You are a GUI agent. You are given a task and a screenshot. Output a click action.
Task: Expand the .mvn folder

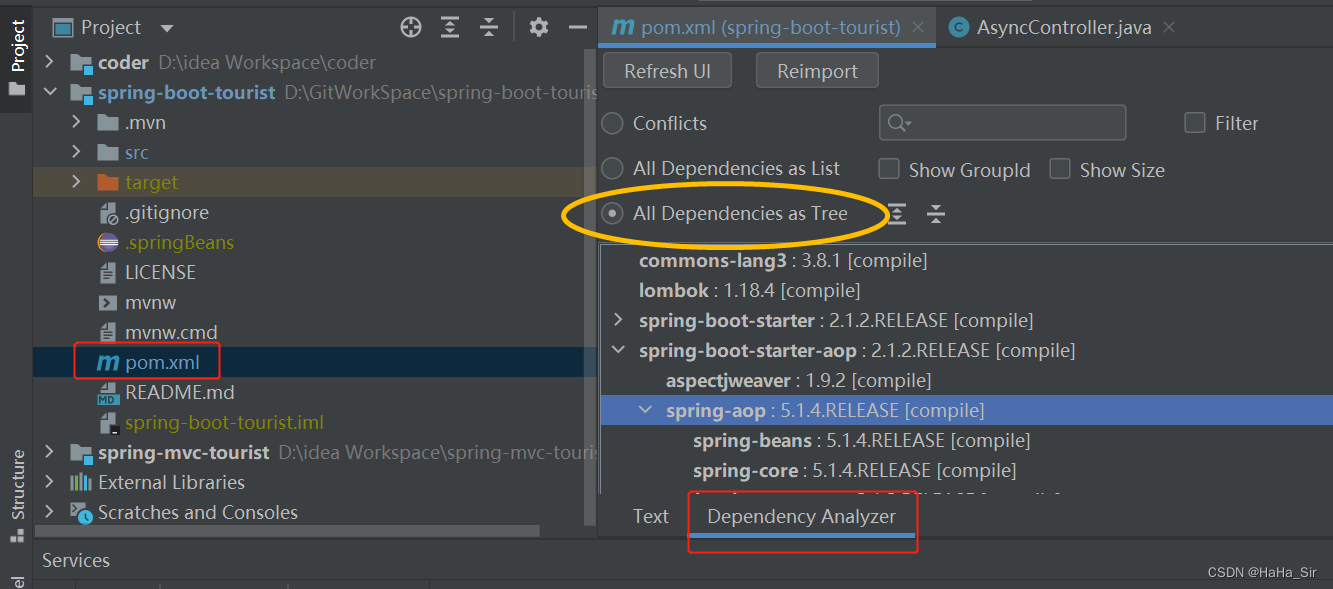(76, 122)
